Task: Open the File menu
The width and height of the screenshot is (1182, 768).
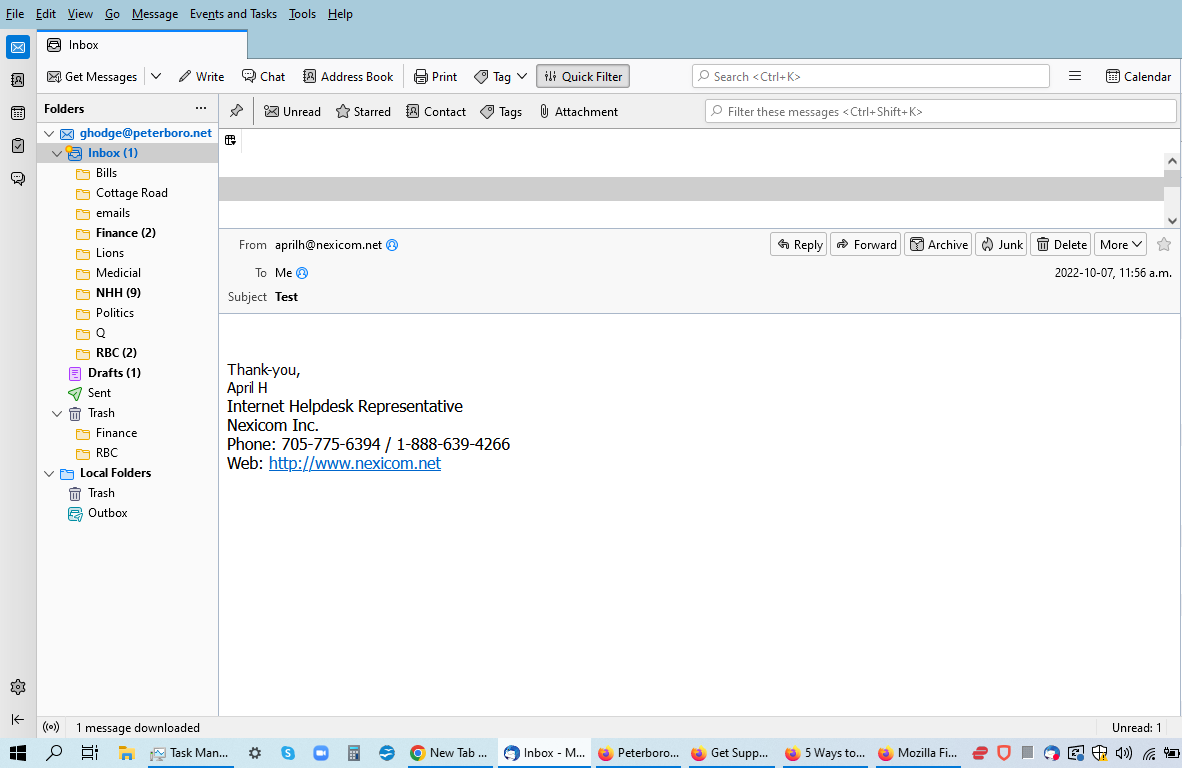Action: pos(14,14)
